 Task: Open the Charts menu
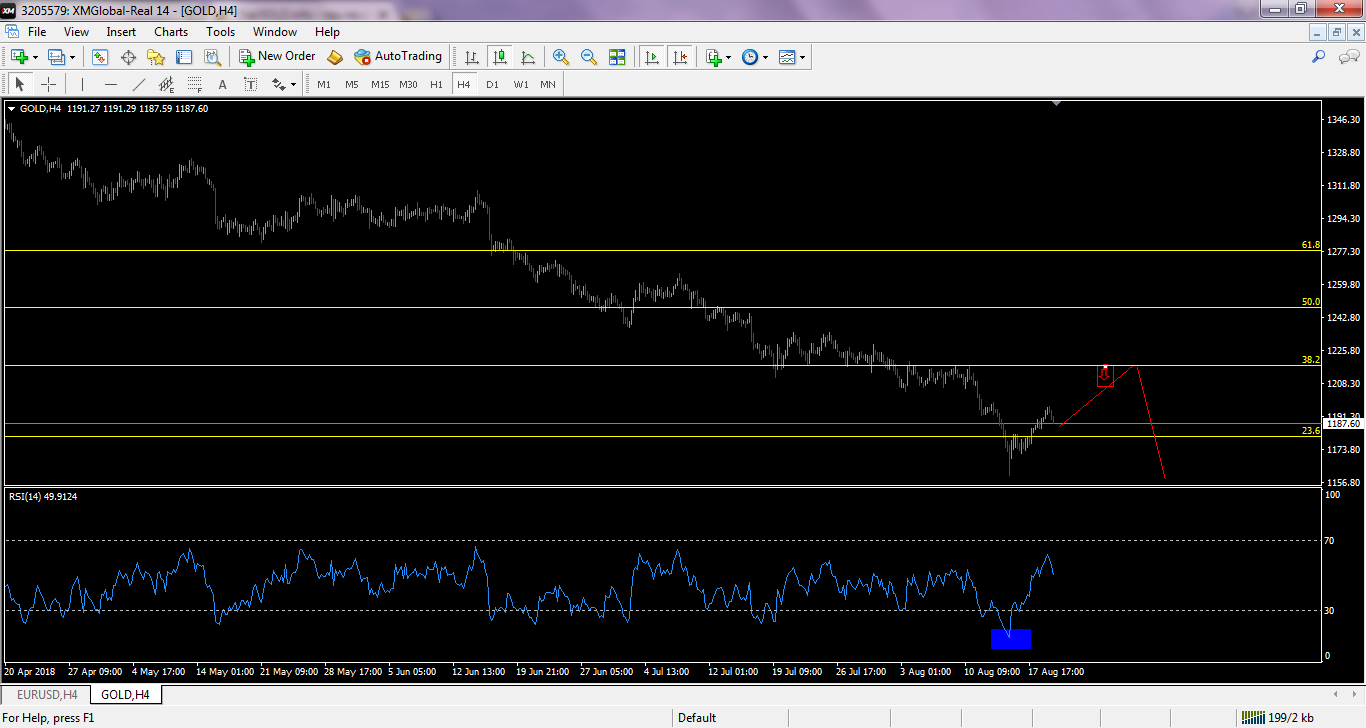[171, 32]
